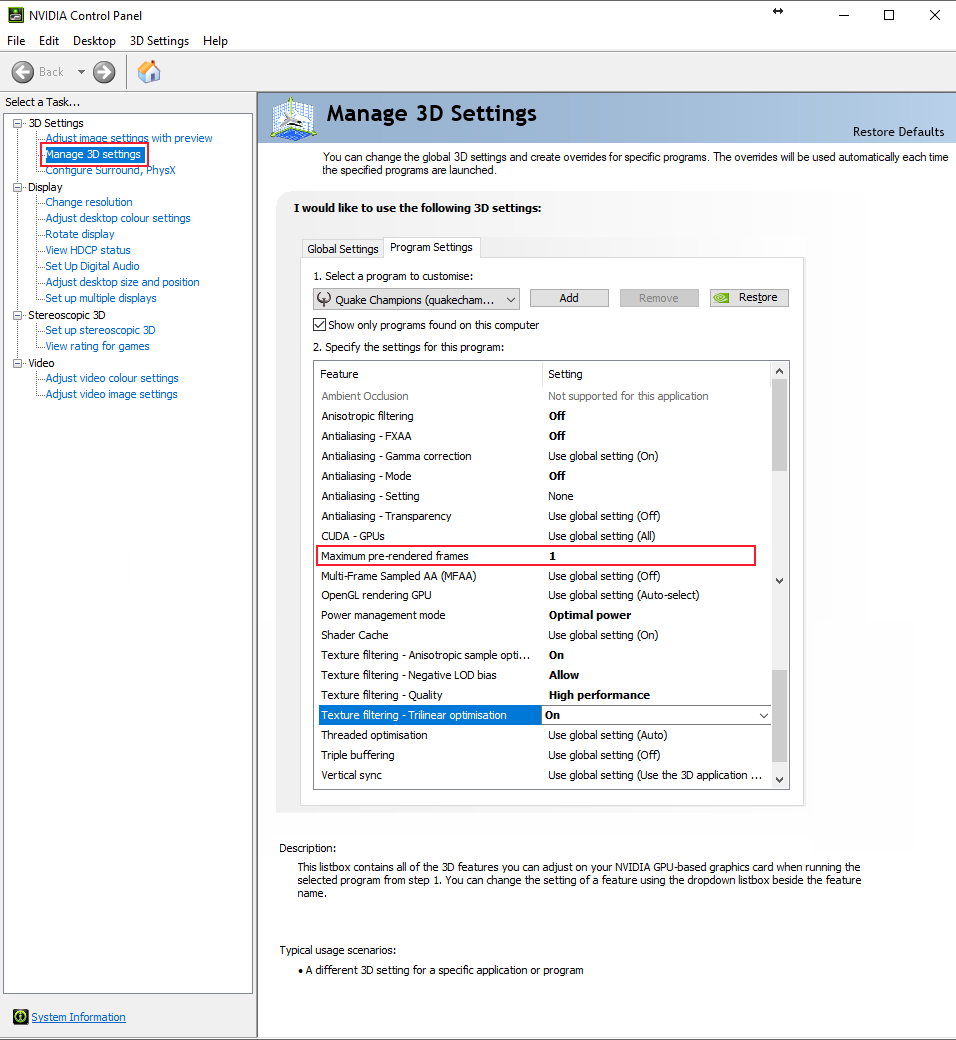The width and height of the screenshot is (956, 1040).
Task: Open Configure Surround, PhysX
Action: coord(110,170)
